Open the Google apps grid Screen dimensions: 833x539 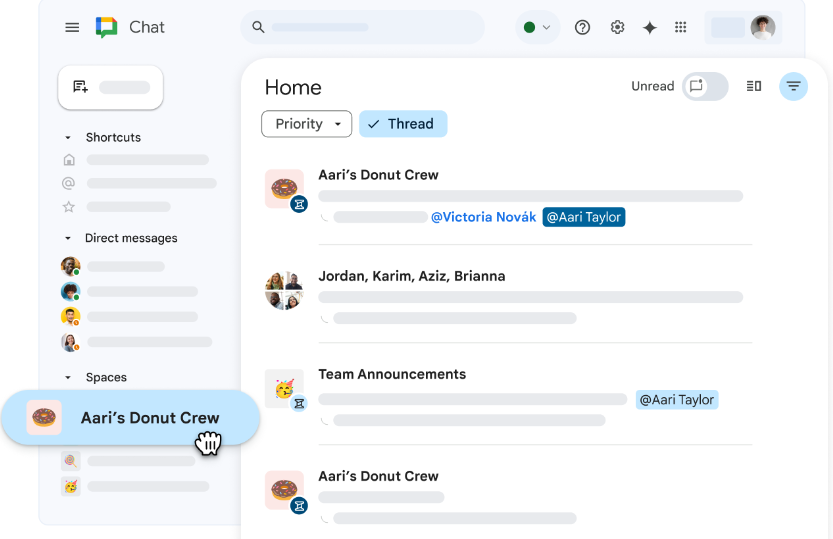click(x=681, y=27)
